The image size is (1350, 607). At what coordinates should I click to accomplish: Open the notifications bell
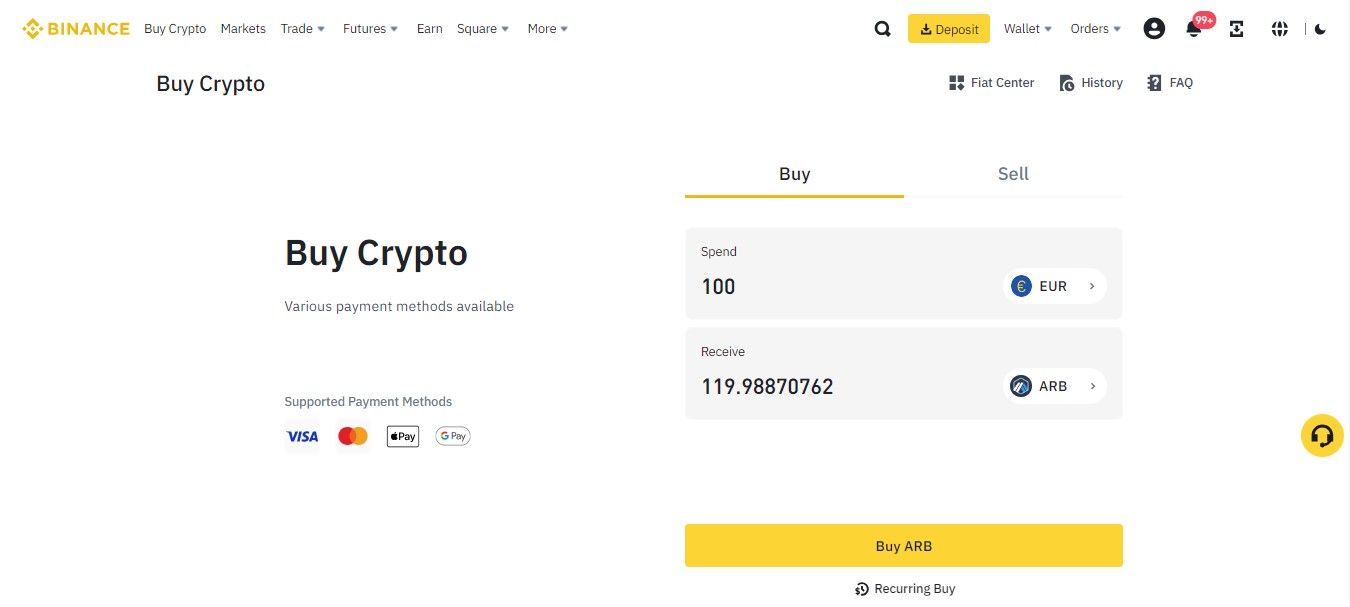point(1193,29)
